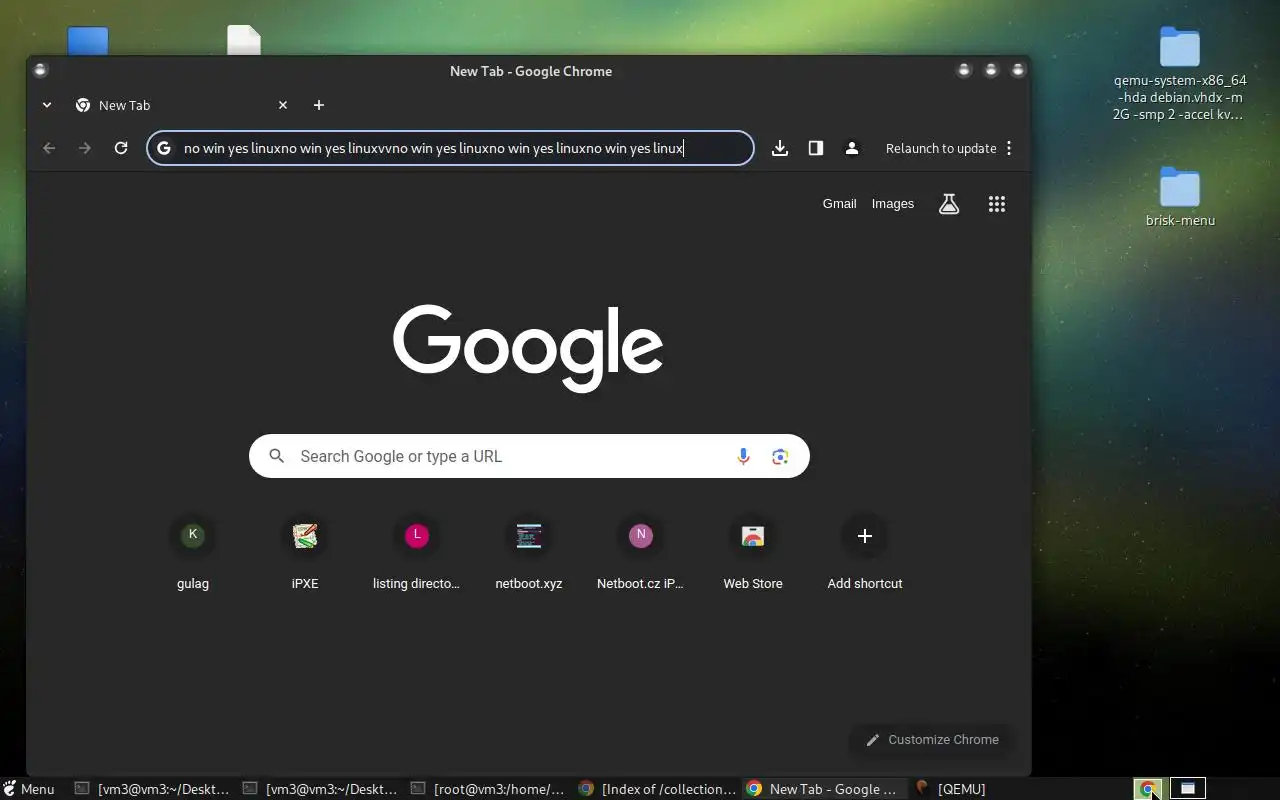Go back with the back arrow

[x=49, y=148]
